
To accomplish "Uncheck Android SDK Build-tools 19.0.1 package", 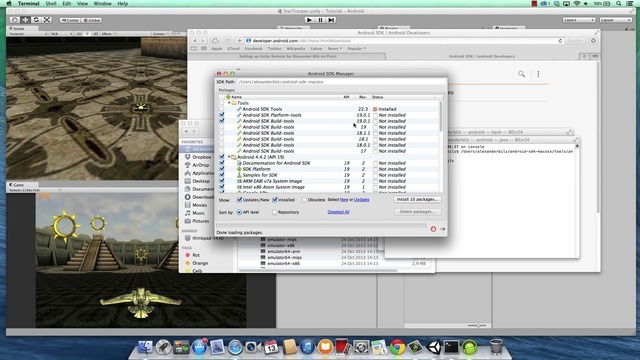I will (x=222, y=121).
